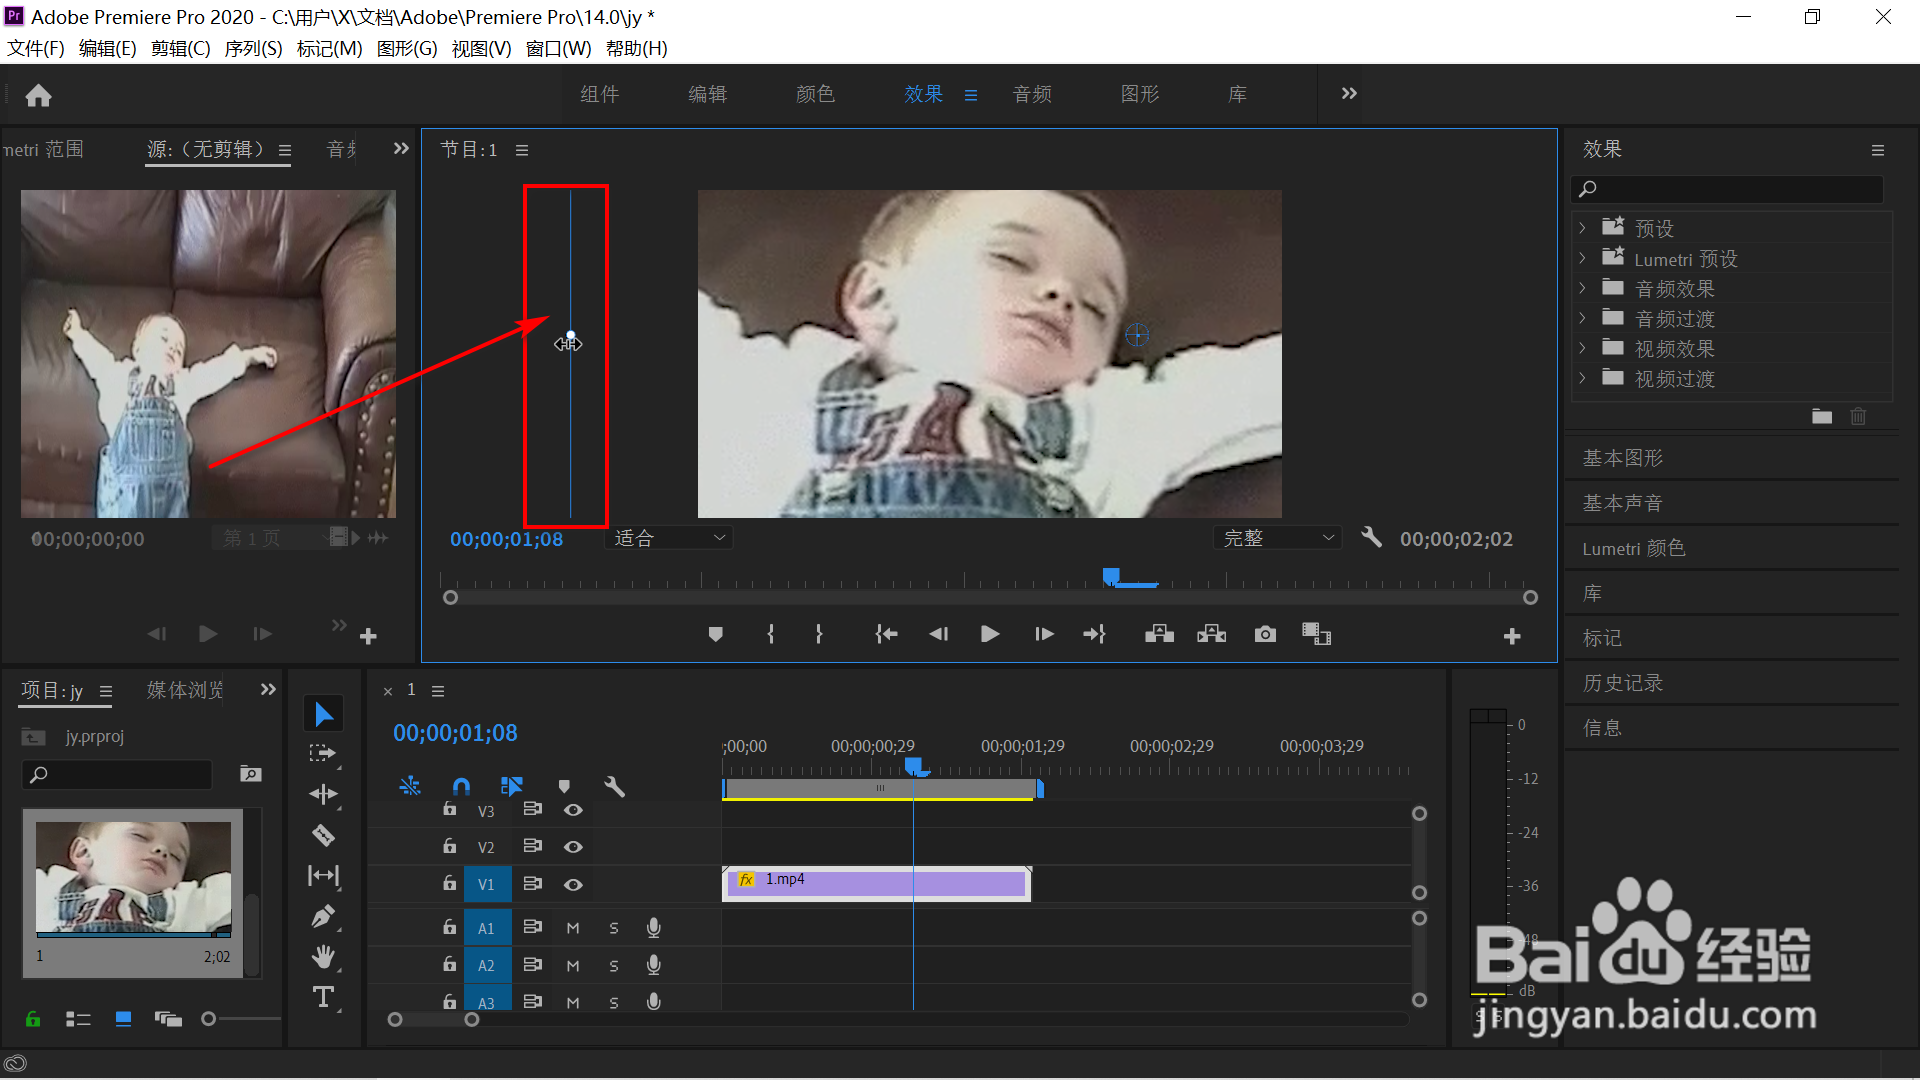1920x1080 pixels.
Task: Click the Export Frame camera icon
Action: coord(1265,634)
